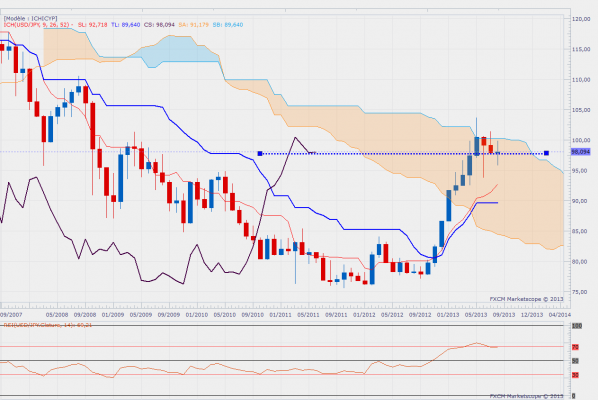Click the 09/2008 date on time axis
The width and height of the screenshot is (598, 400).
pyautogui.click(x=85, y=315)
